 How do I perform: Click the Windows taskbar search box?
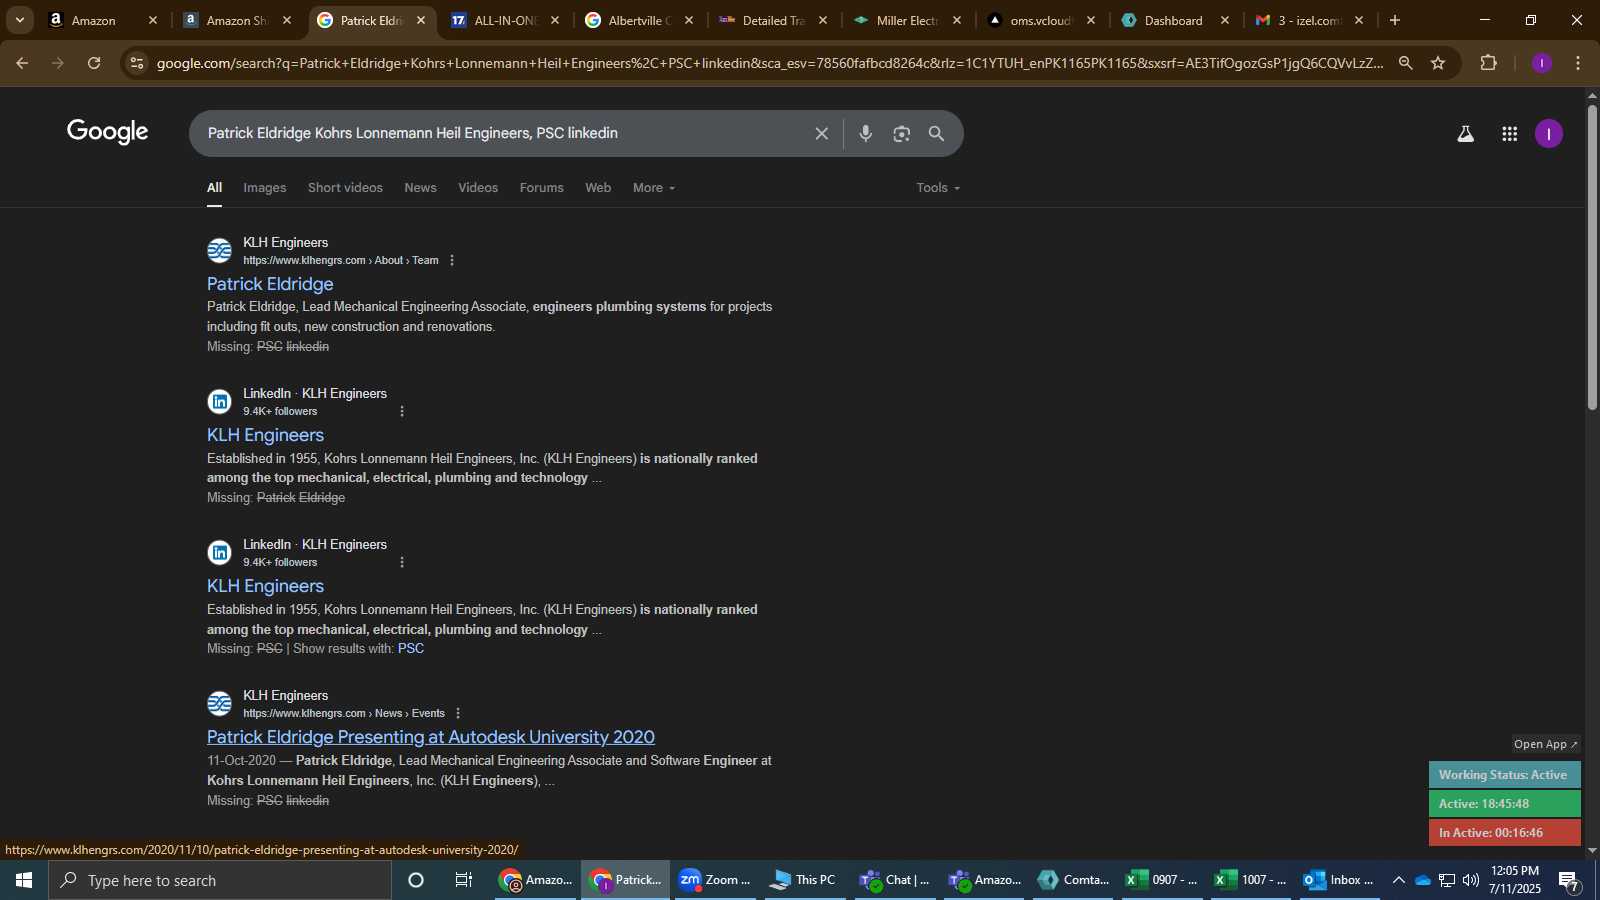[x=220, y=880]
